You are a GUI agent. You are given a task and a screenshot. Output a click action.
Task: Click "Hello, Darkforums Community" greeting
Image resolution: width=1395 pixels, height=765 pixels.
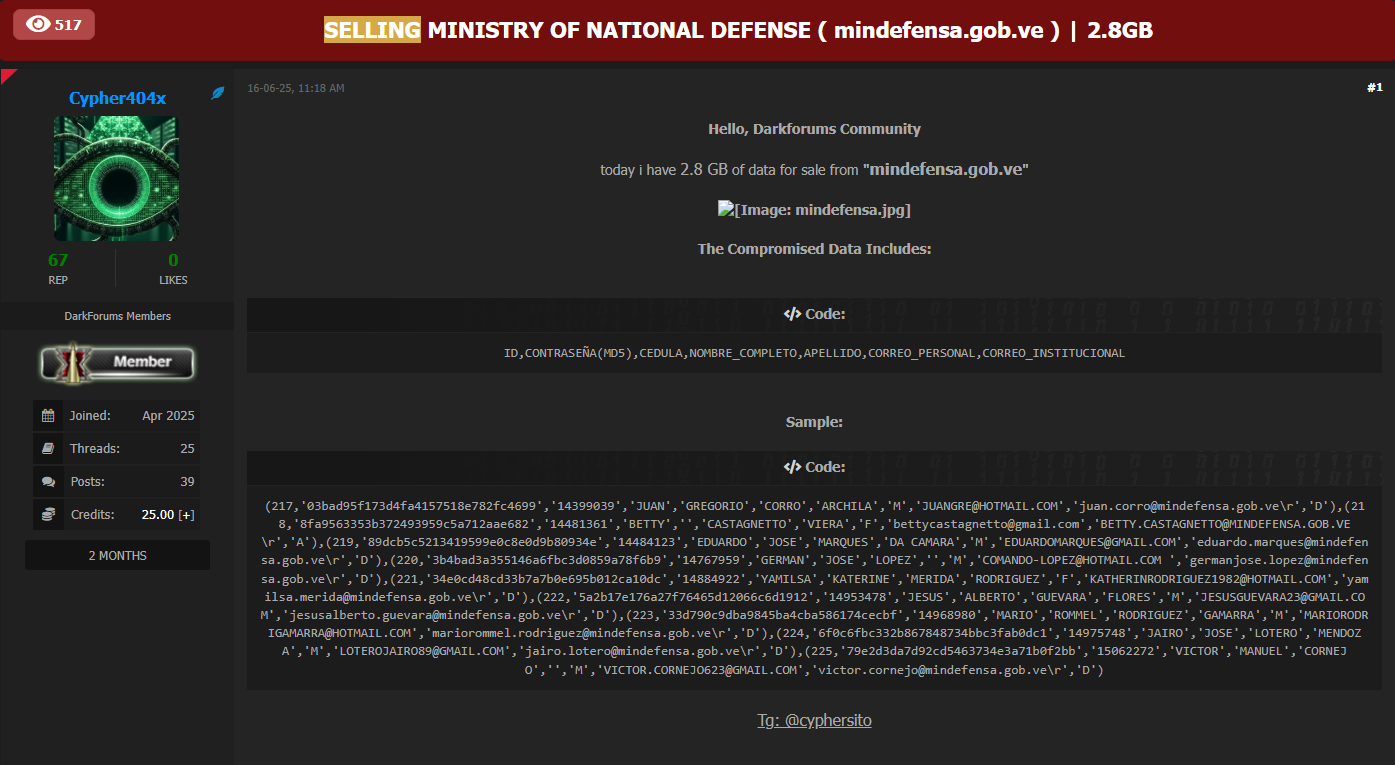click(x=814, y=129)
